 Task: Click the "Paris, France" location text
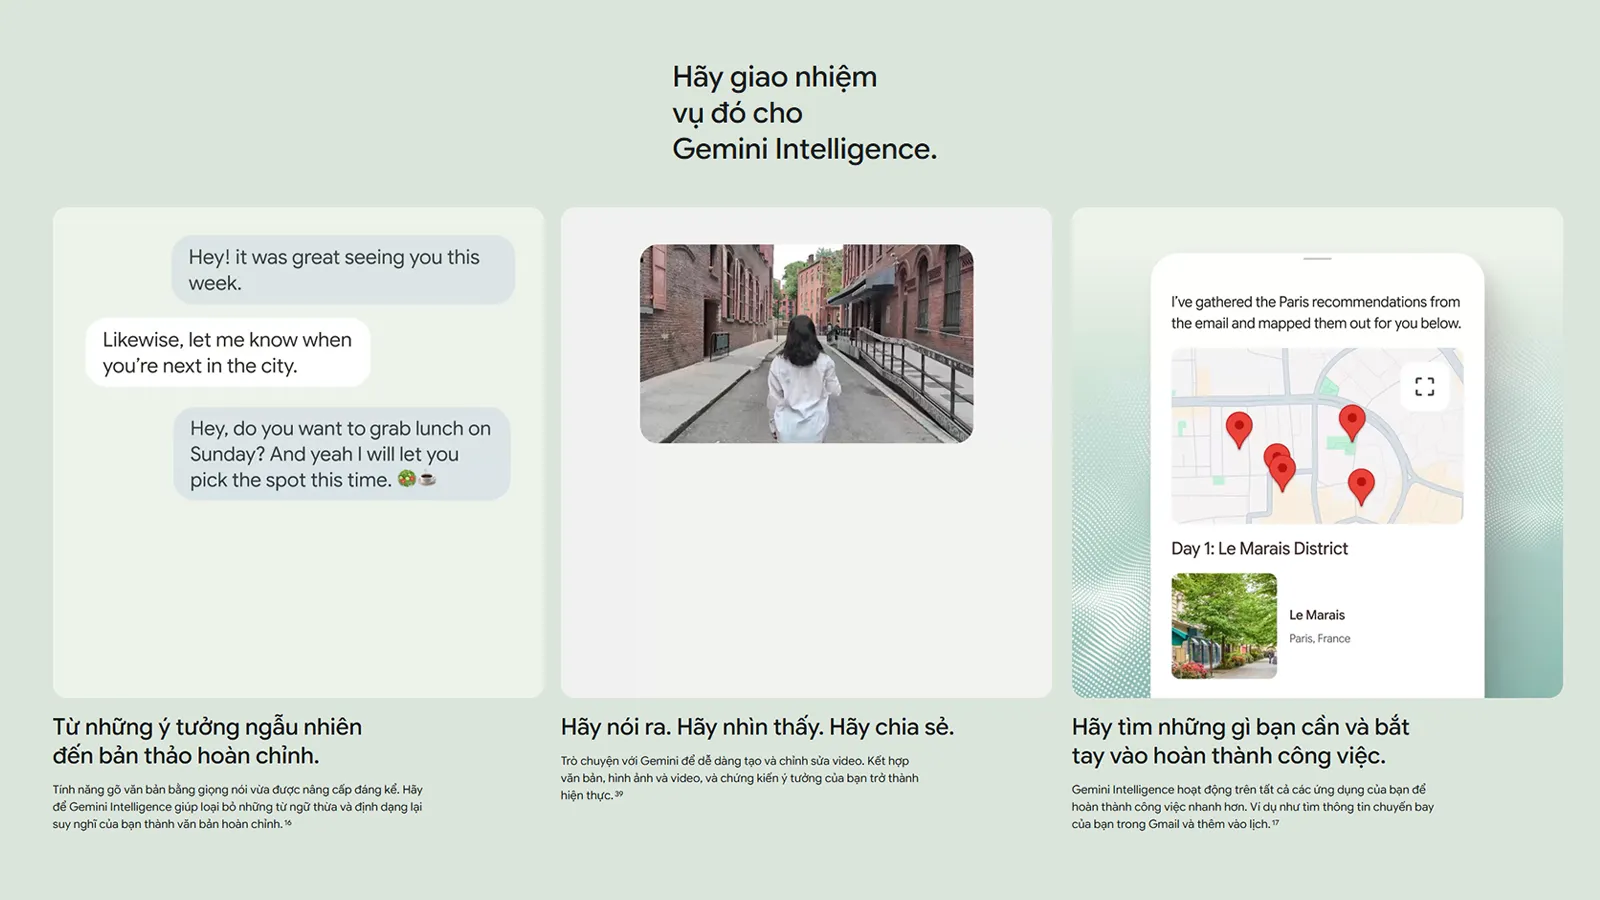click(x=1320, y=638)
